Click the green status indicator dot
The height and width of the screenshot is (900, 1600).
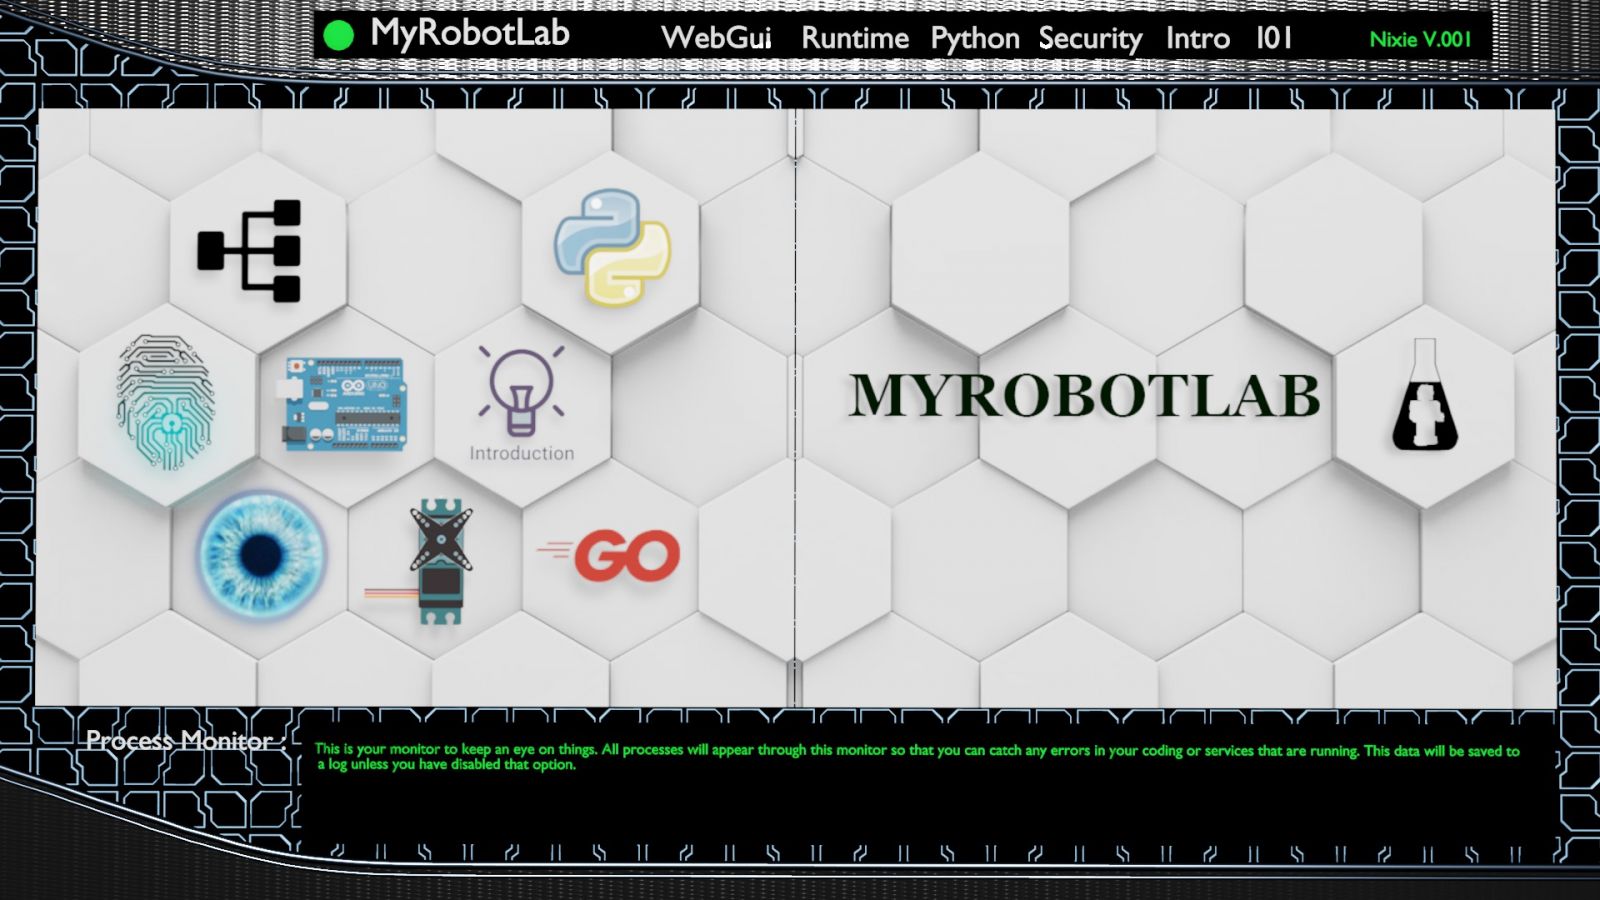[339, 36]
